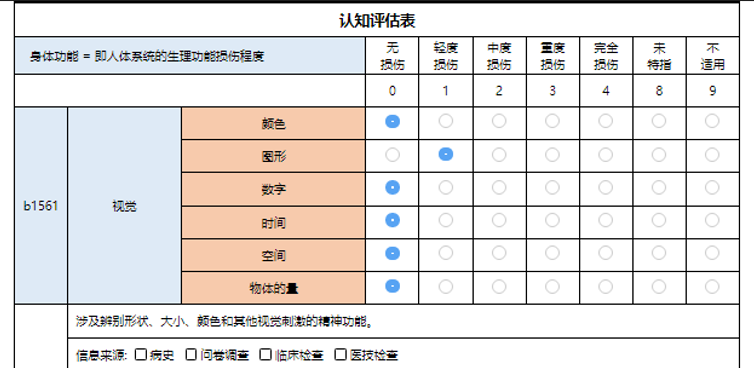
Task: Select 无损伤 radio for 图形 row
Action: (x=392, y=154)
